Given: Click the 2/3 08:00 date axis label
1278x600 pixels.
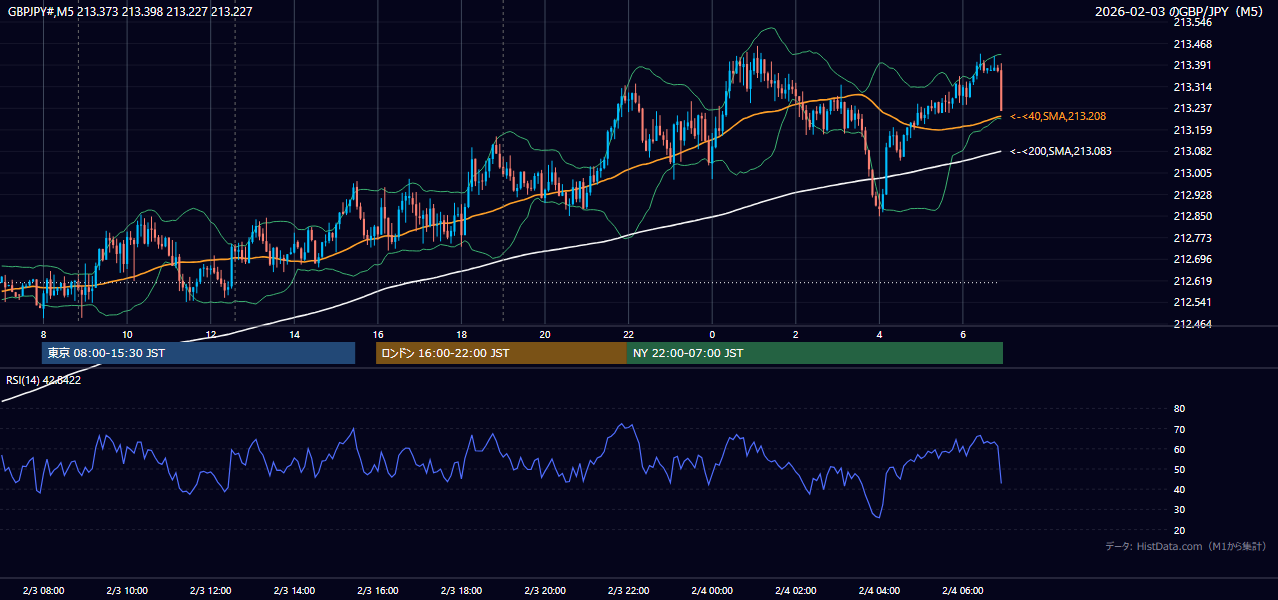Looking at the screenshot, I should (43, 591).
